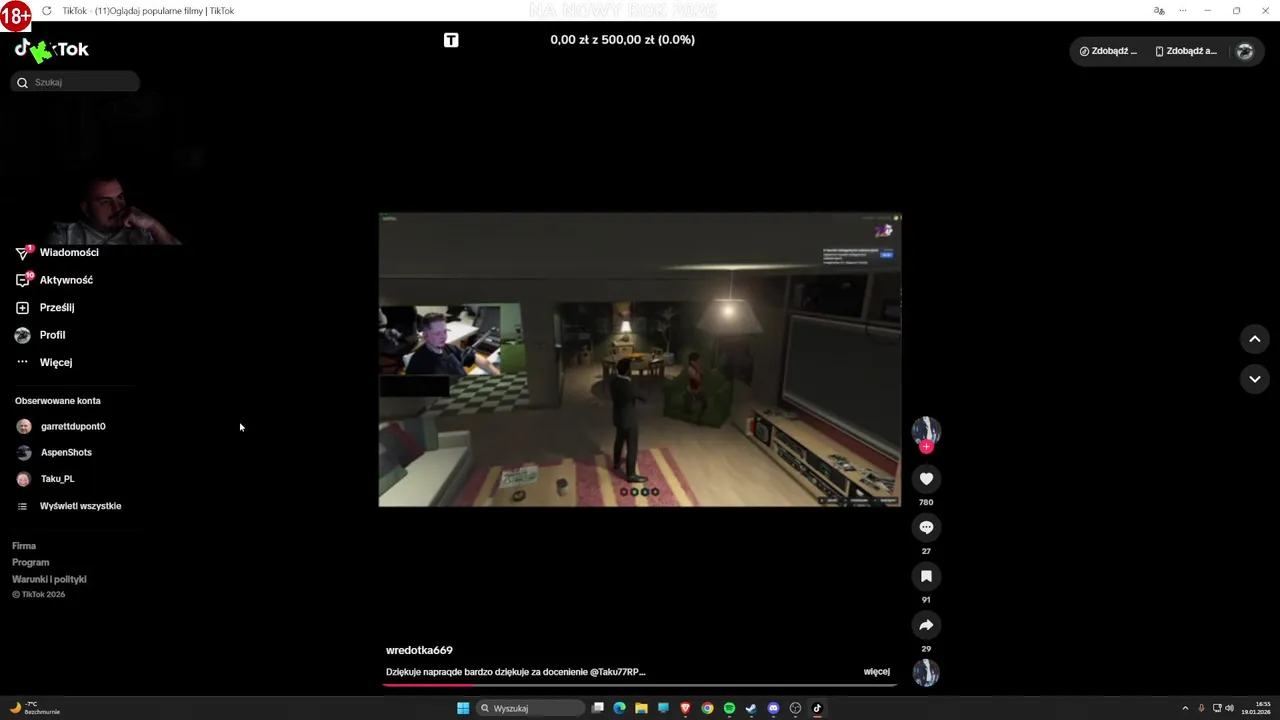Click the Zdobądź aplikację phone button
1280x720 pixels.
(1186, 51)
